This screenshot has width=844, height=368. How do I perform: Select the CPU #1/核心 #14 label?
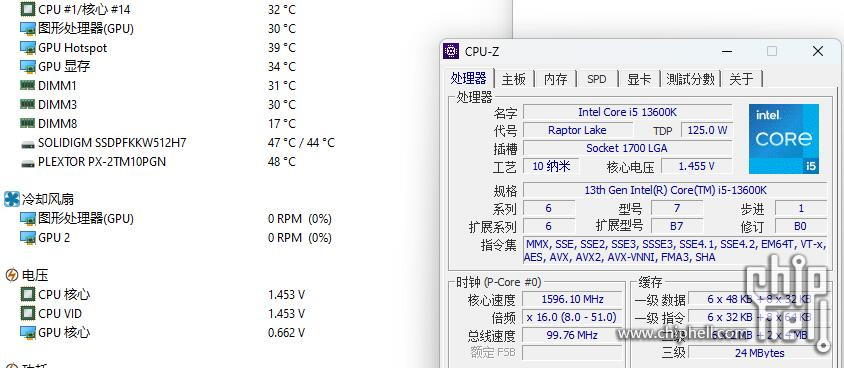(x=84, y=10)
